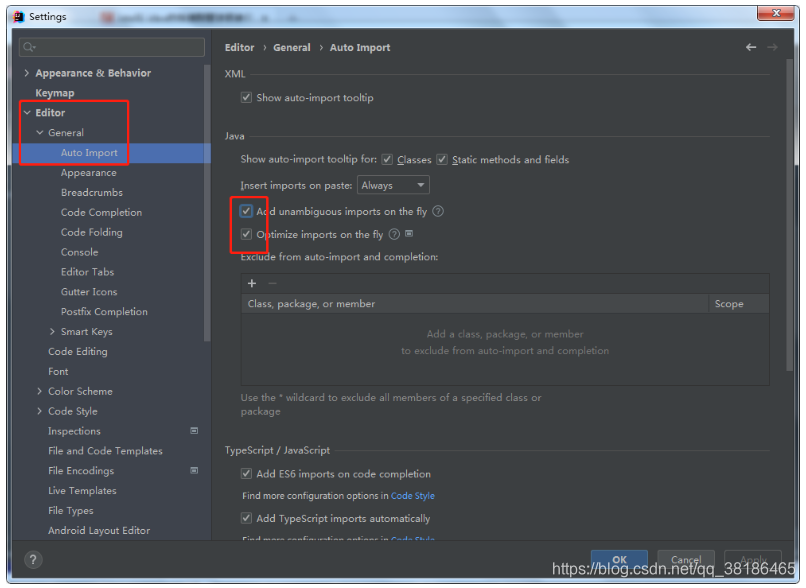Click Editor in the breadcrumb path
Viewport: 806px width, 588px height.
tap(240, 47)
